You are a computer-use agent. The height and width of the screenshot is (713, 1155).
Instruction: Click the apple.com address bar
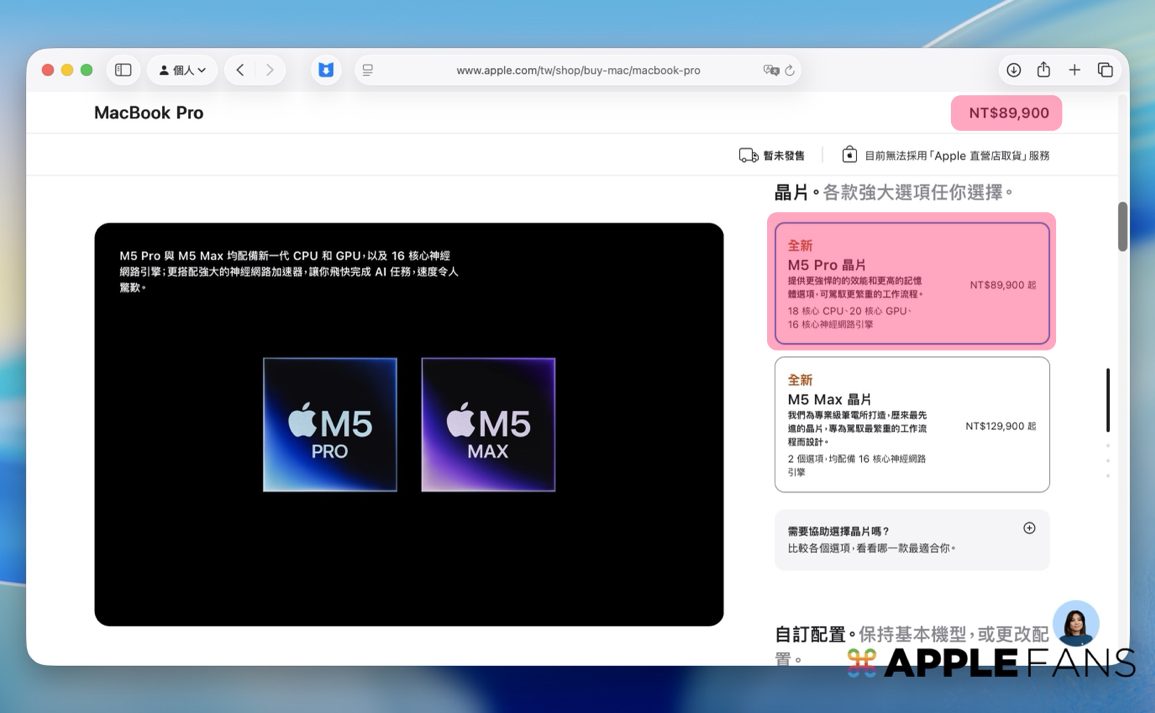[x=577, y=70]
